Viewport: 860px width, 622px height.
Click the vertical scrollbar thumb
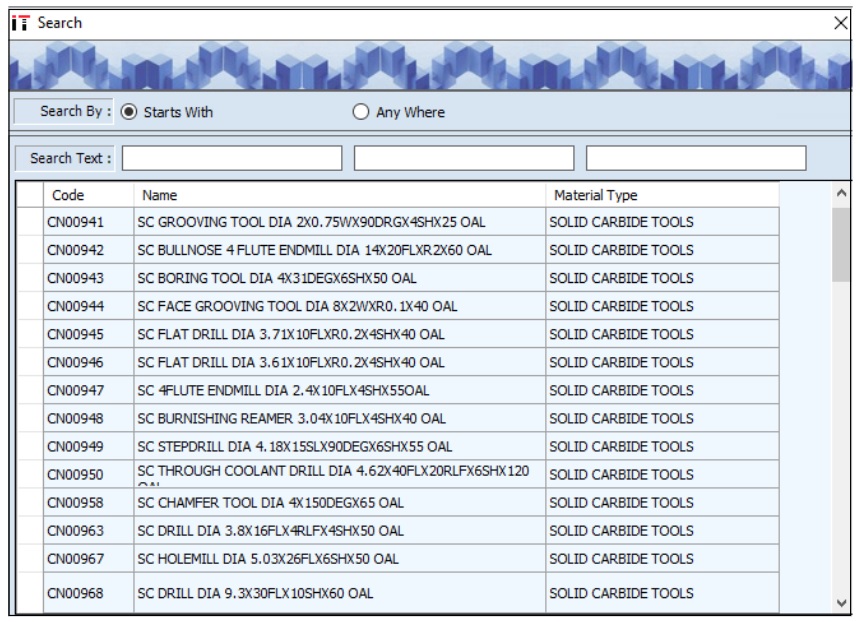pos(841,245)
